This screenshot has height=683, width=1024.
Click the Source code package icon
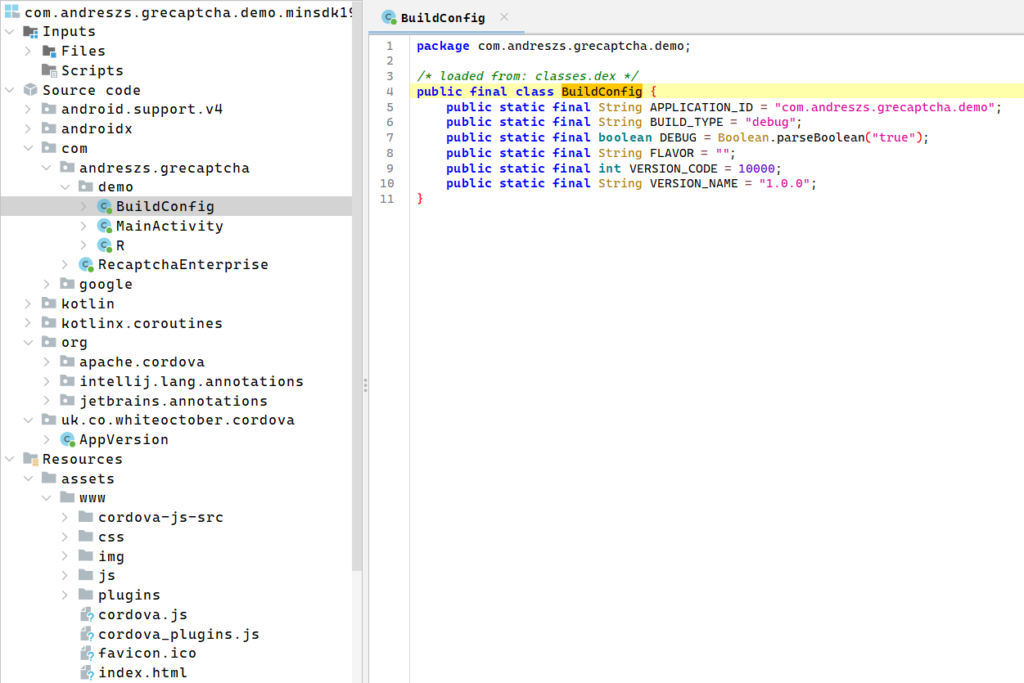click(x=31, y=90)
